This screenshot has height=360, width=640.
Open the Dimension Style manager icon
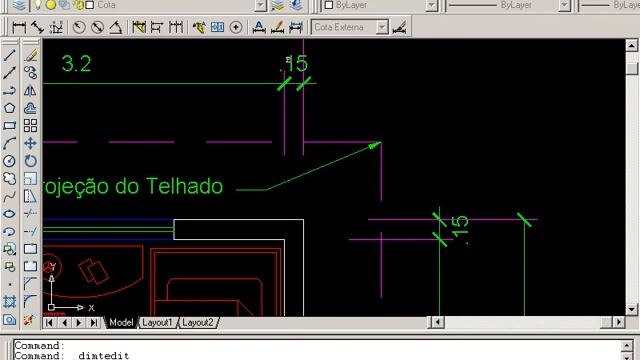(399, 27)
